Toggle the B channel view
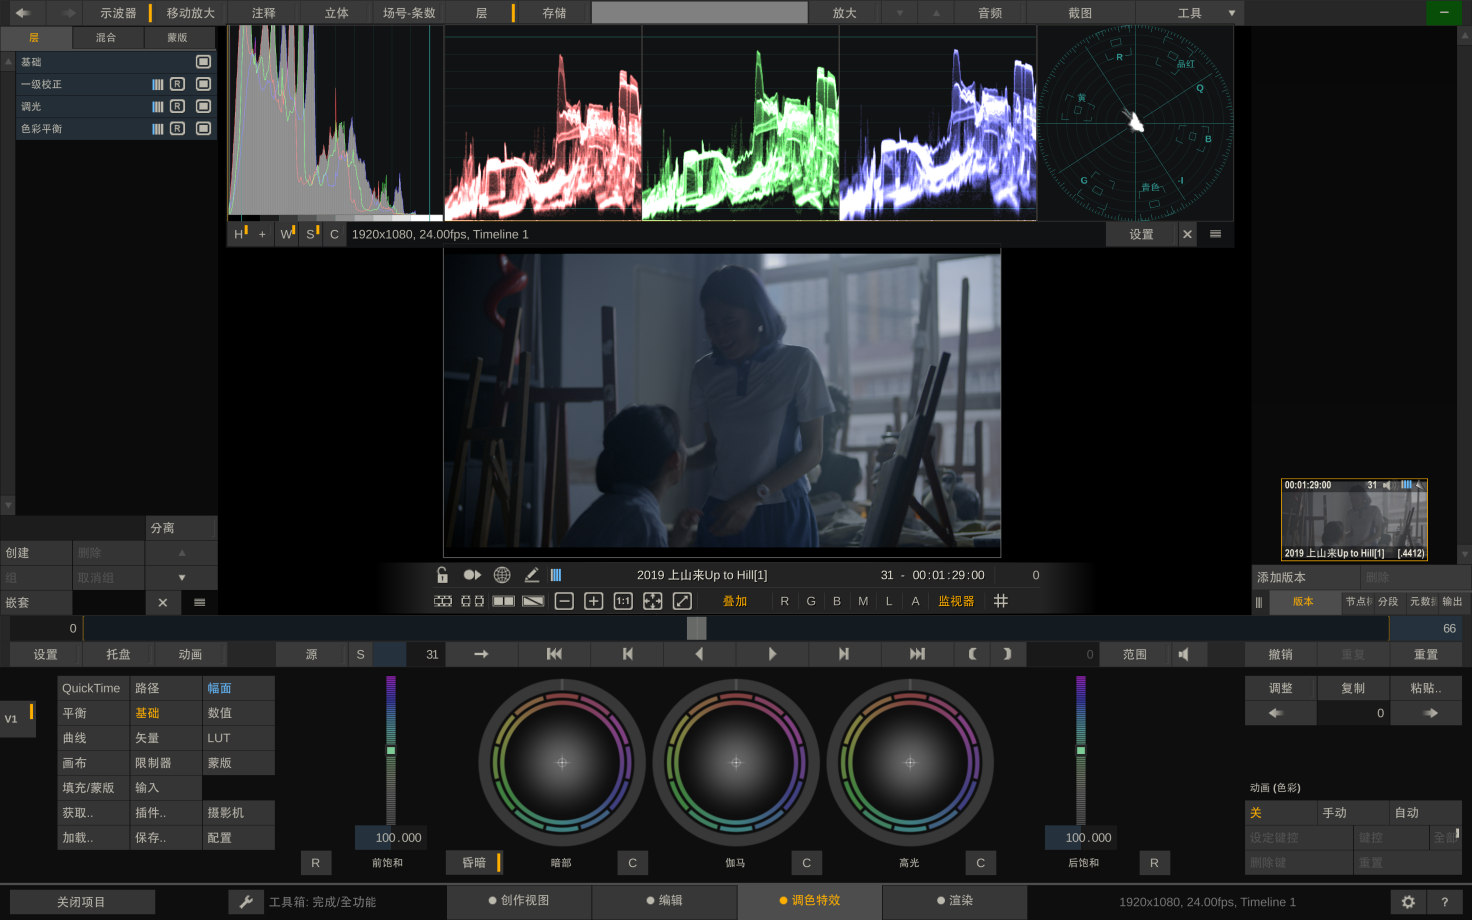This screenshot has width=1472, height=920. click(x=837, y=601)
